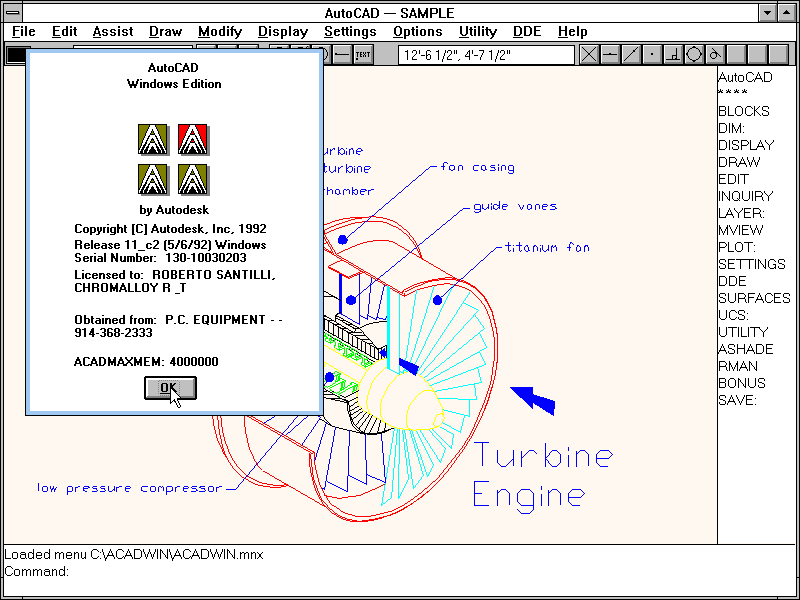Click the 'Loaded menu C:\ACADWIN\ACADWIN.mnx' status line

[x=134, y=554]
